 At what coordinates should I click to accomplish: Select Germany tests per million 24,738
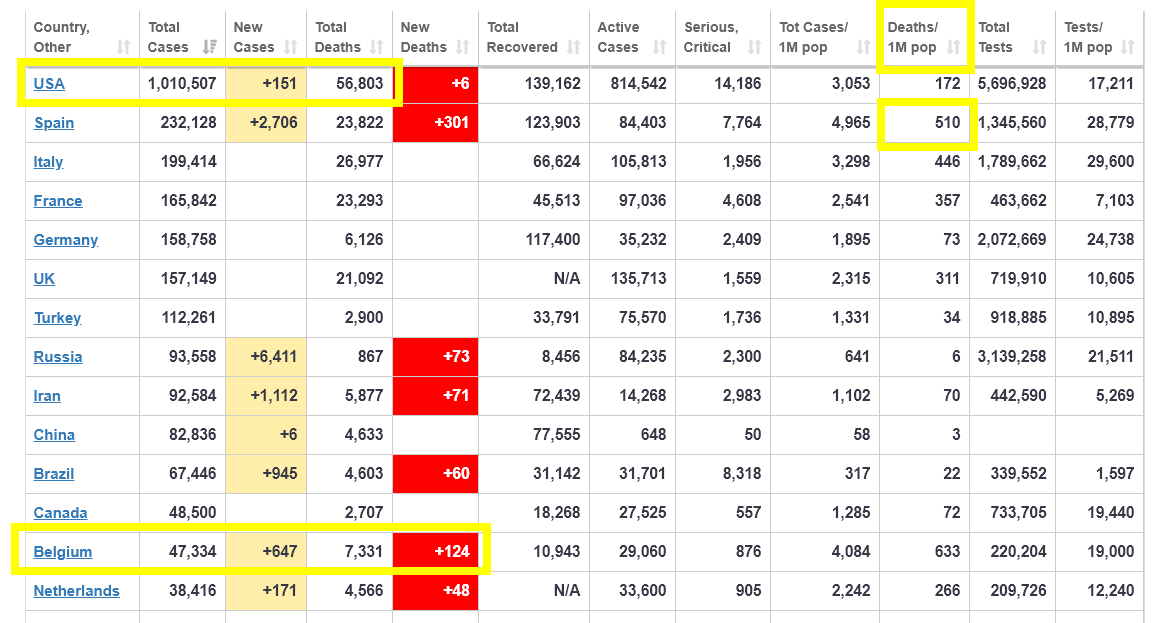click(1110, 239)
